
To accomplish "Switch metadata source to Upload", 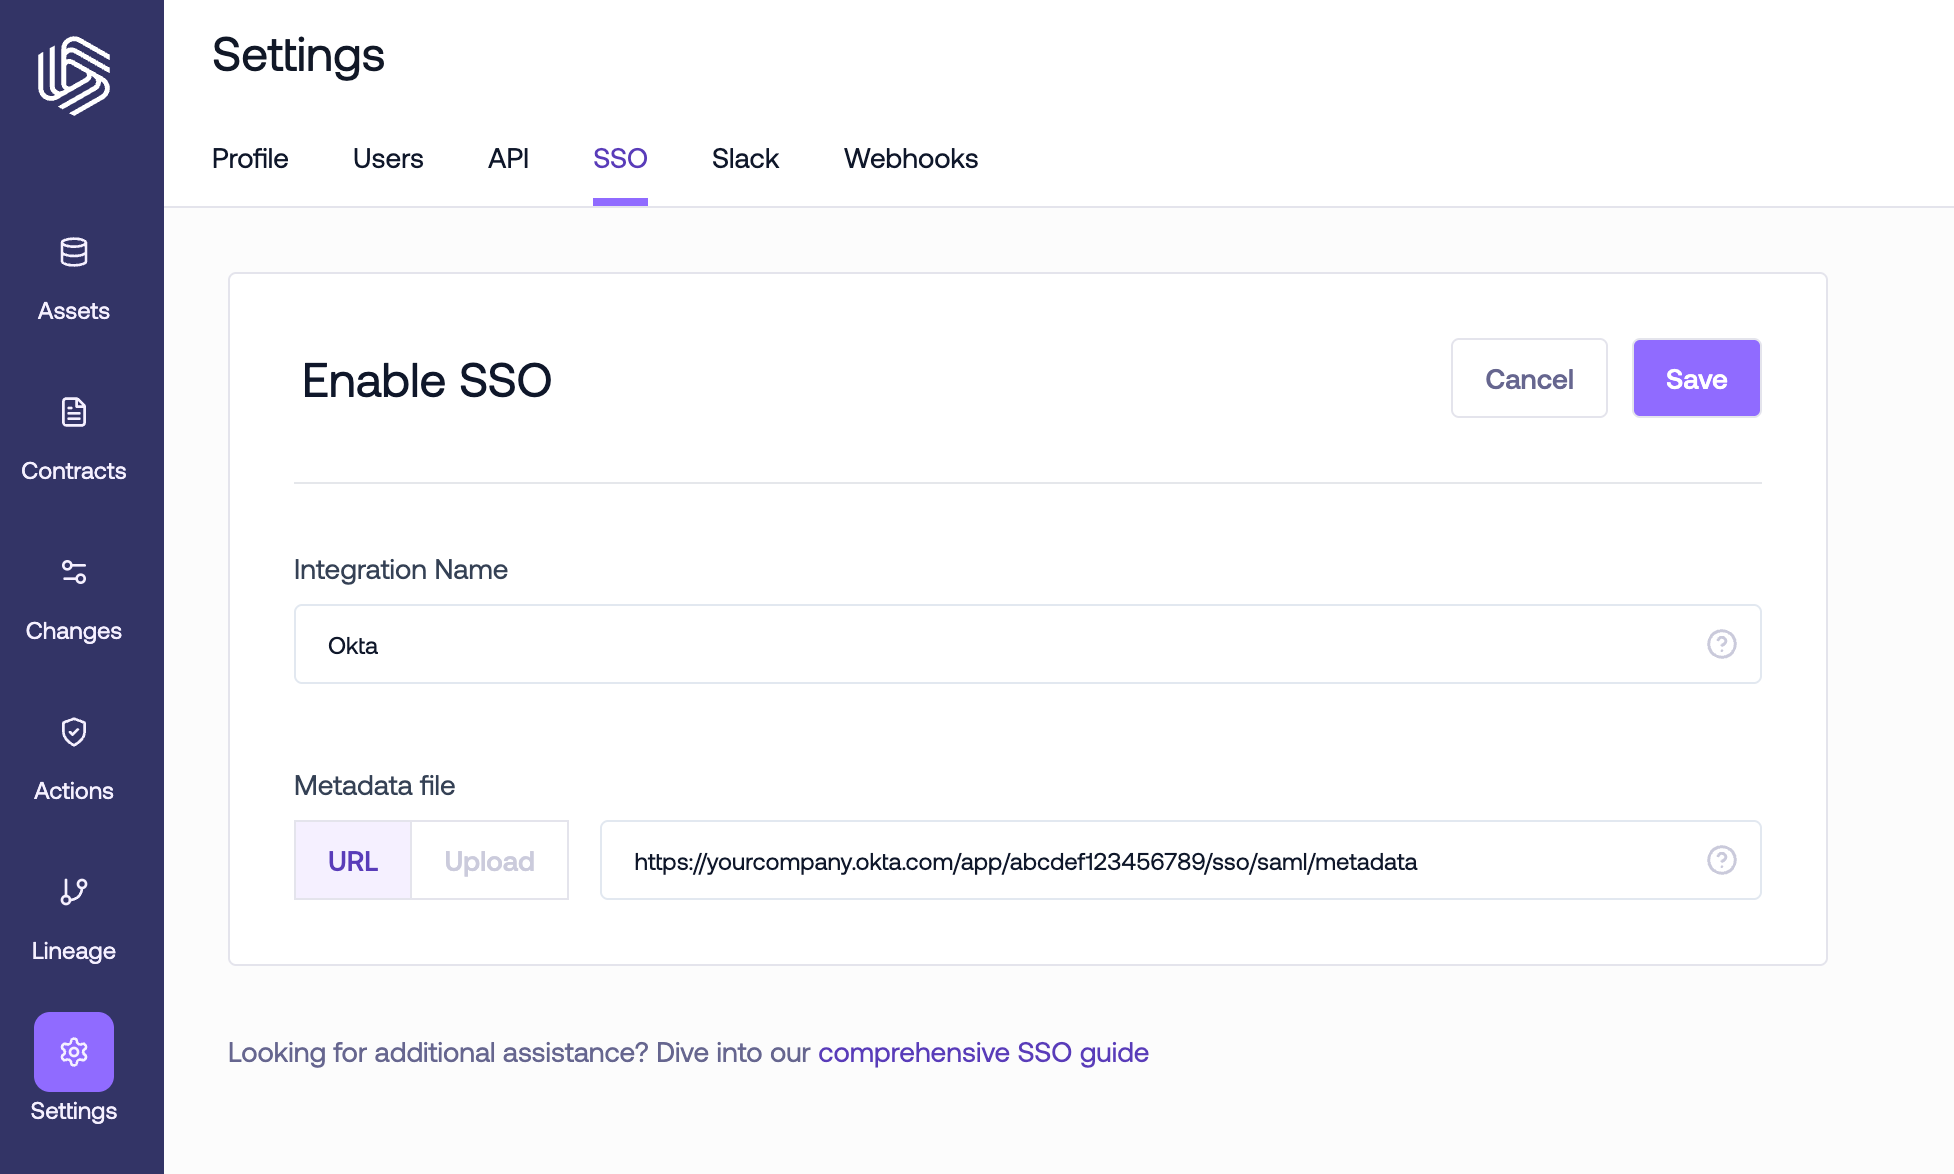I will [x=489, y=861].
